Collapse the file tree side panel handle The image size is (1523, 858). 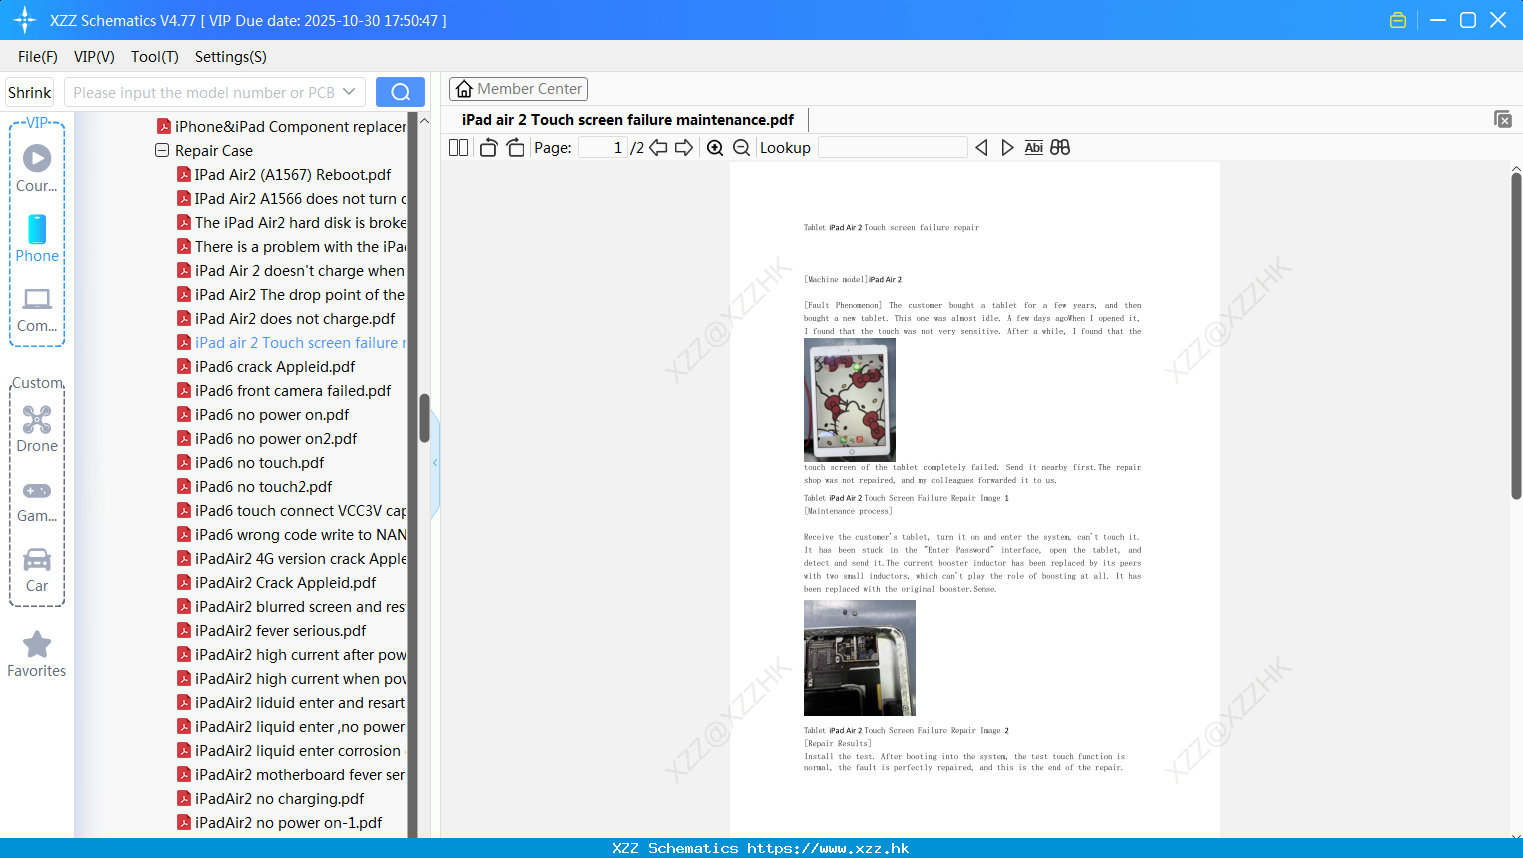[435, 462]
